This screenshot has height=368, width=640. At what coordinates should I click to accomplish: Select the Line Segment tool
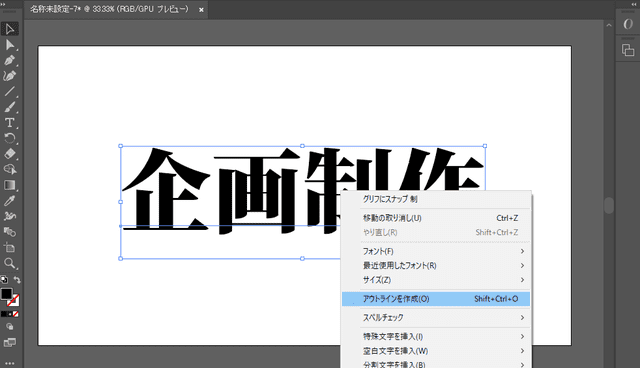9,91
